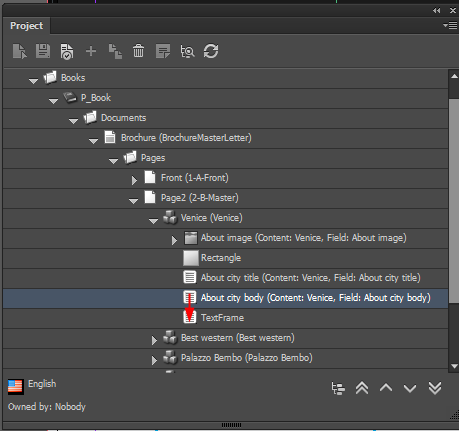Click the search magnifier toolbar icon
Image resolution: width=459 pixels, height=431 pixels.
pos(187,52)
